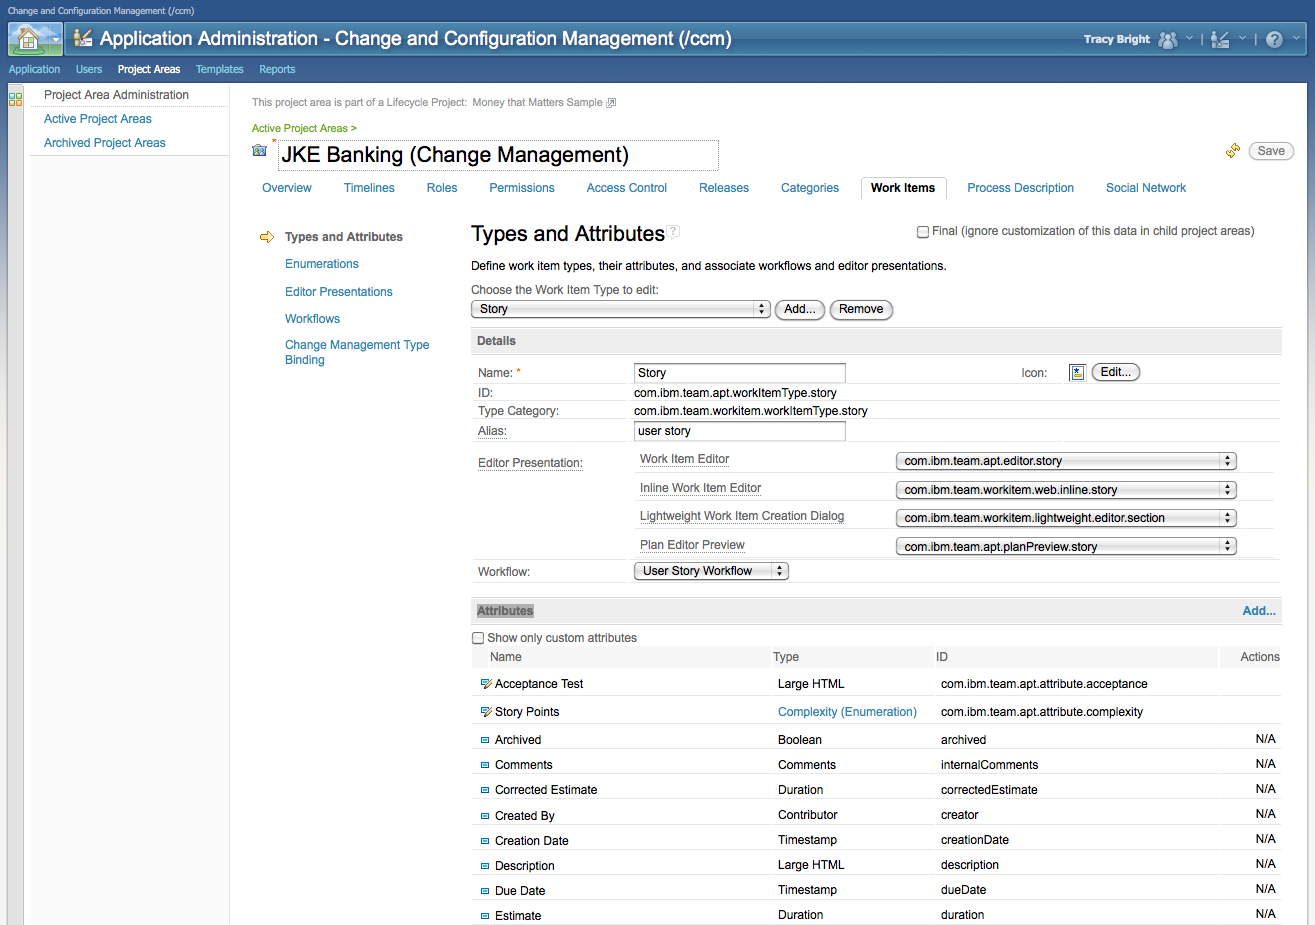Click the Add... link in Attributes header
Screen dimensions: 1315x925
[1259, 611]
